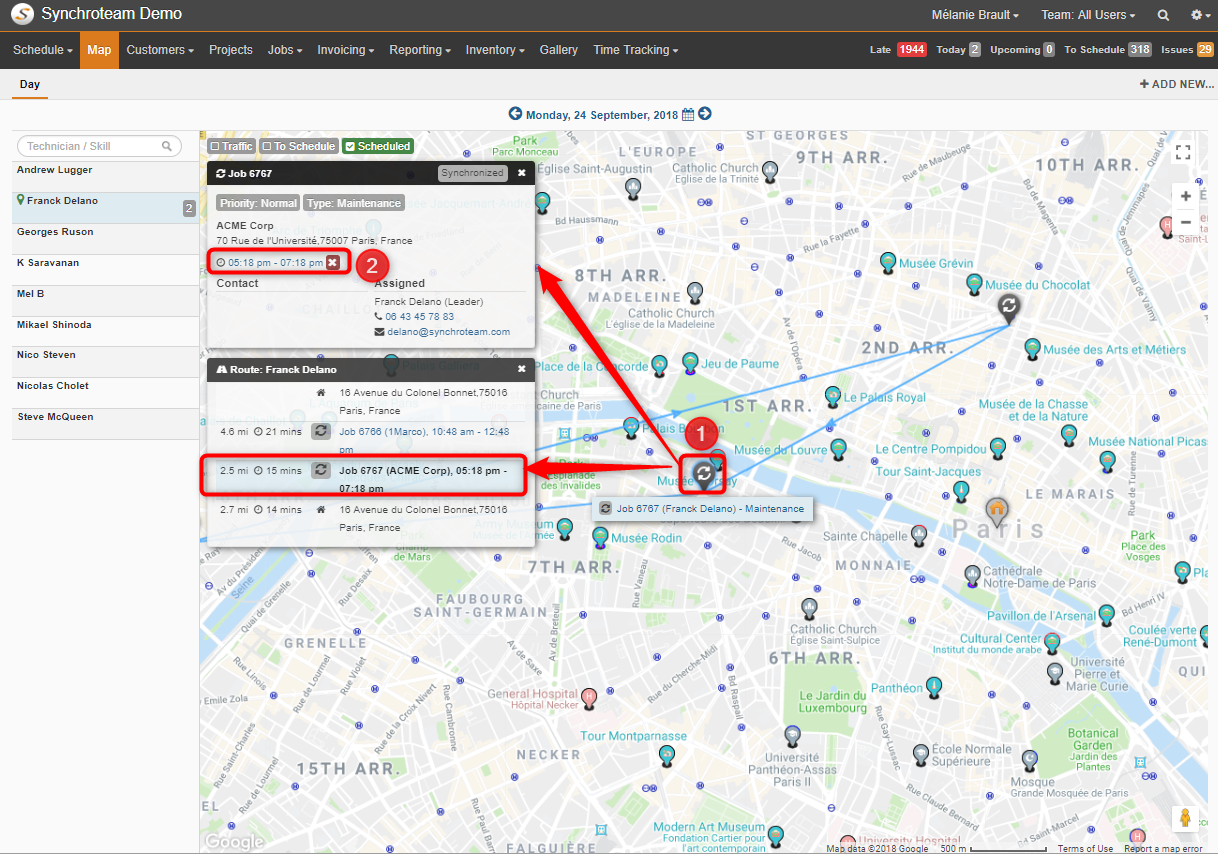The image size is (1218, 854).
Task: Click Report a map error link
Action: [x=1163, y=849]
